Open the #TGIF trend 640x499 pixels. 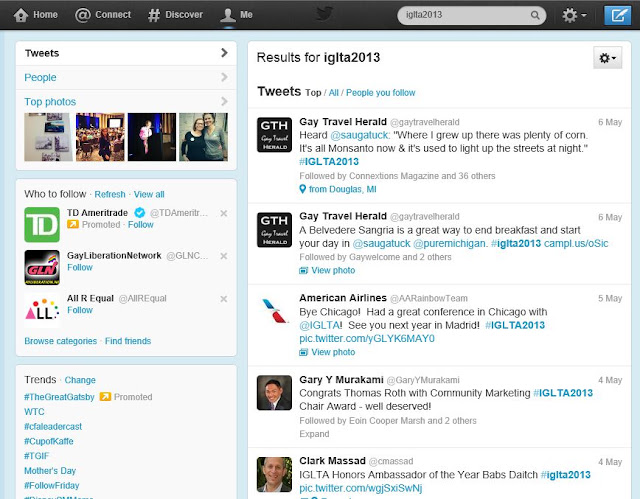(36, 456)
